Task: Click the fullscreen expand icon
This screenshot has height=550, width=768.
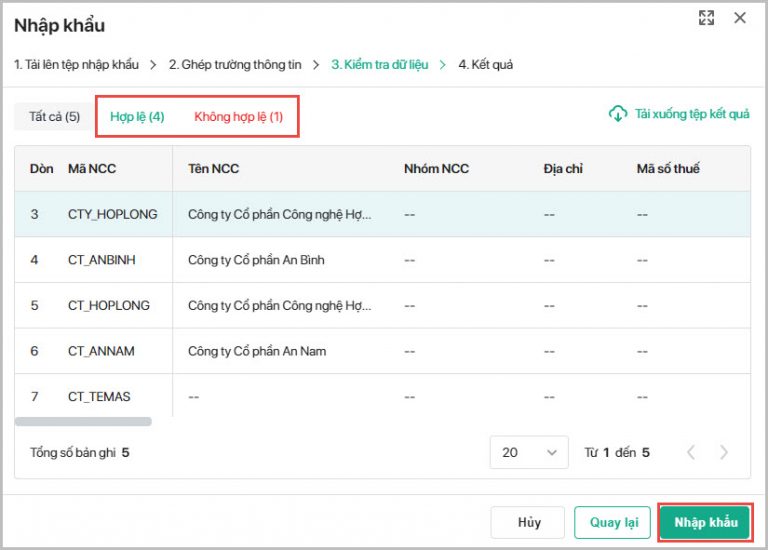Action: pos(707,18)
